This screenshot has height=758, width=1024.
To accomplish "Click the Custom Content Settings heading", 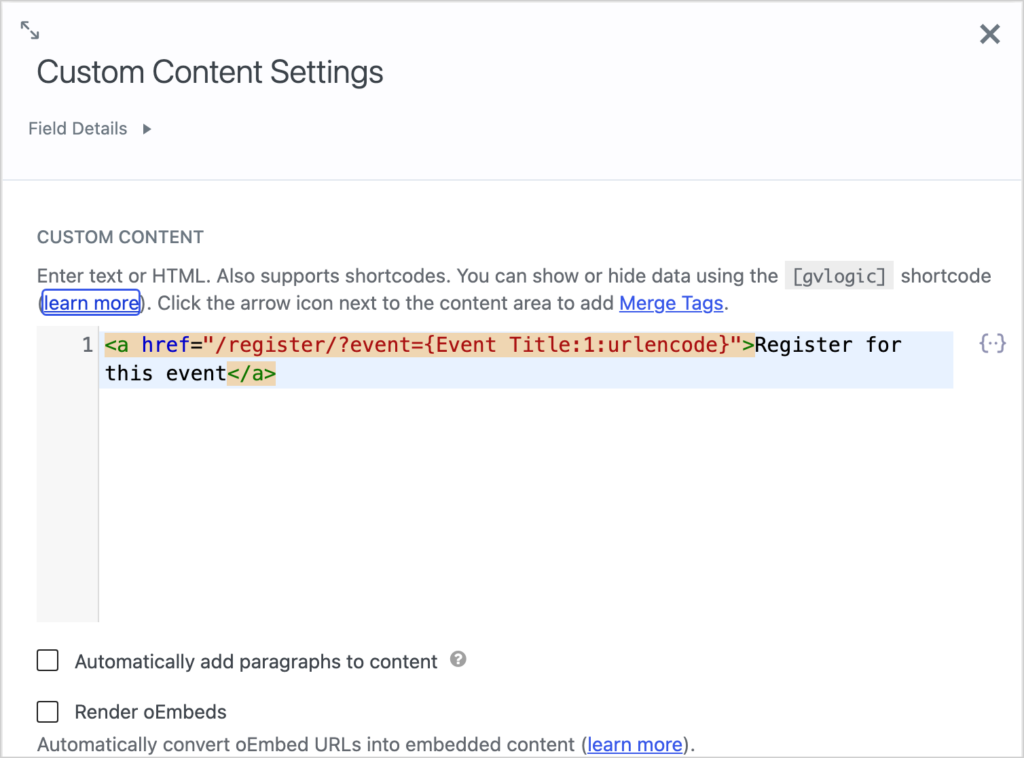I will click(x=210, y=72).
